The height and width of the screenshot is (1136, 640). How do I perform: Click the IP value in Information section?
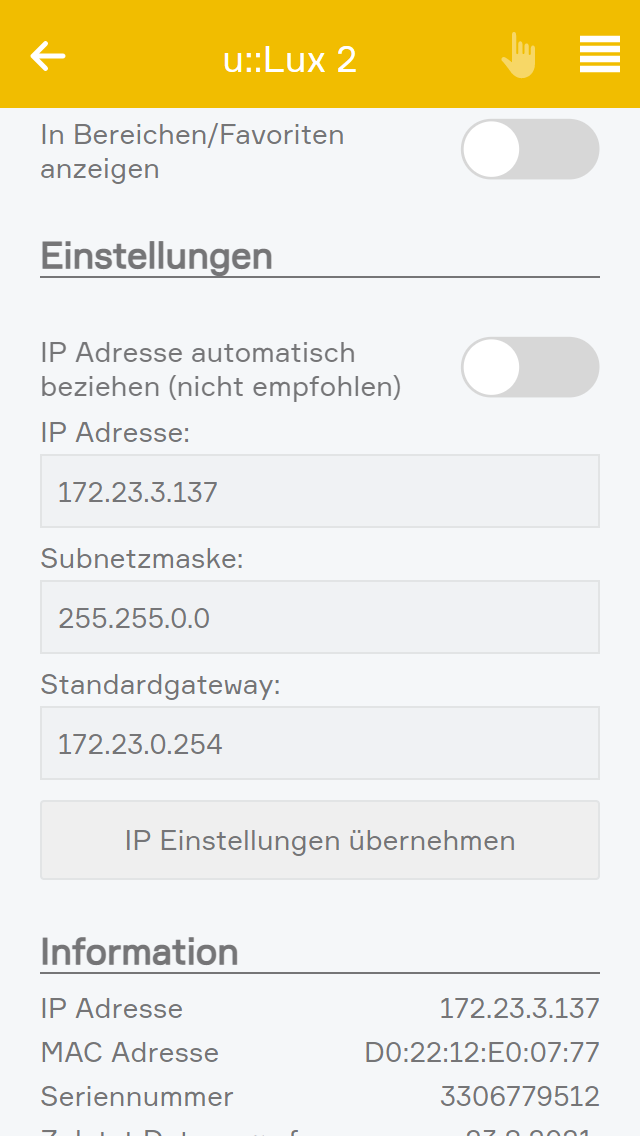pos(519,1008)
